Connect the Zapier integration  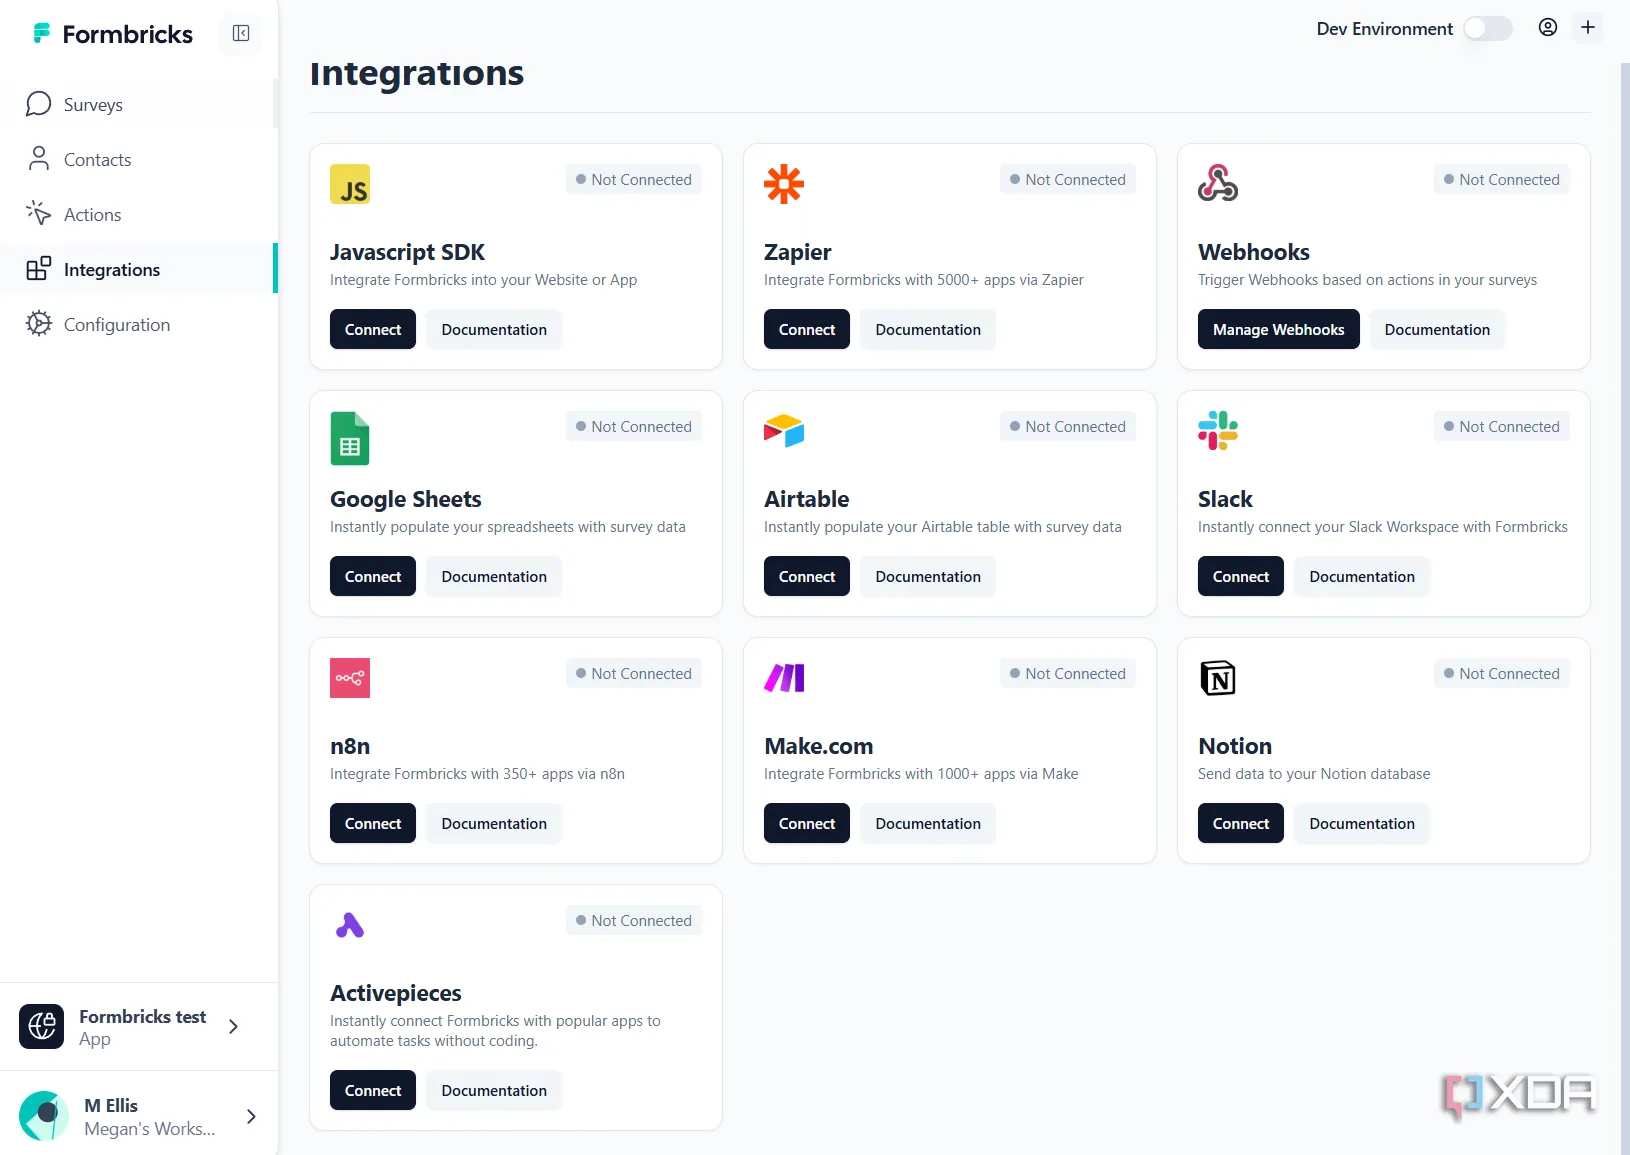(x=807, y=329)
